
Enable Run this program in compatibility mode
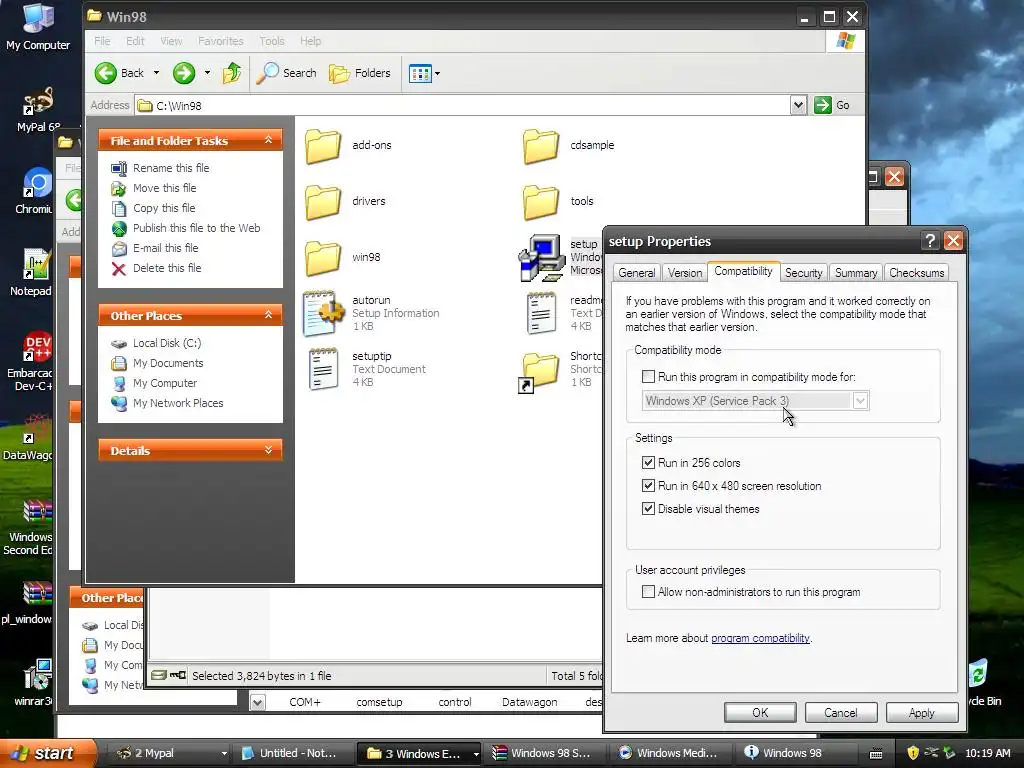point(648,377)
